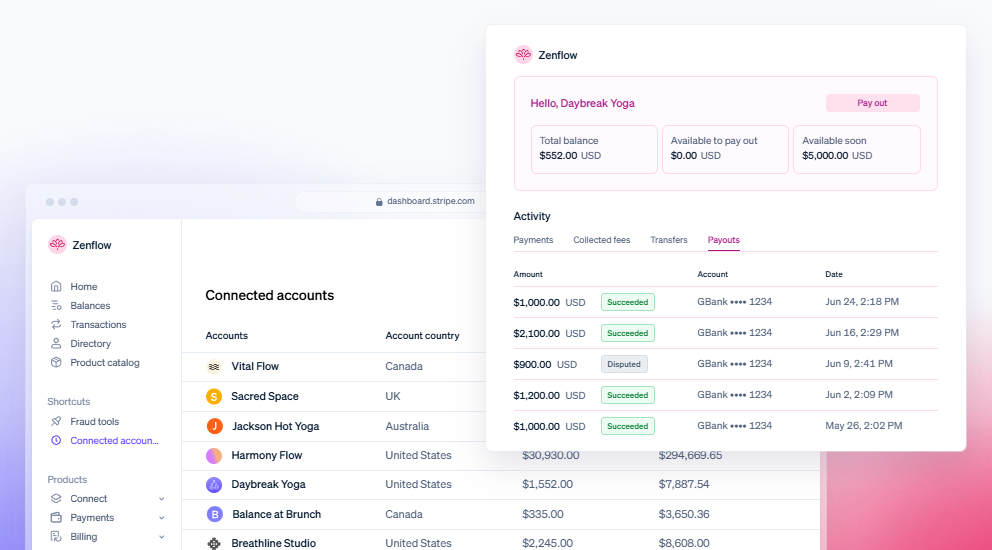992x550 pixels.
Task: Expand the Connect product menu chevron
Action: (x=161, y=499)
